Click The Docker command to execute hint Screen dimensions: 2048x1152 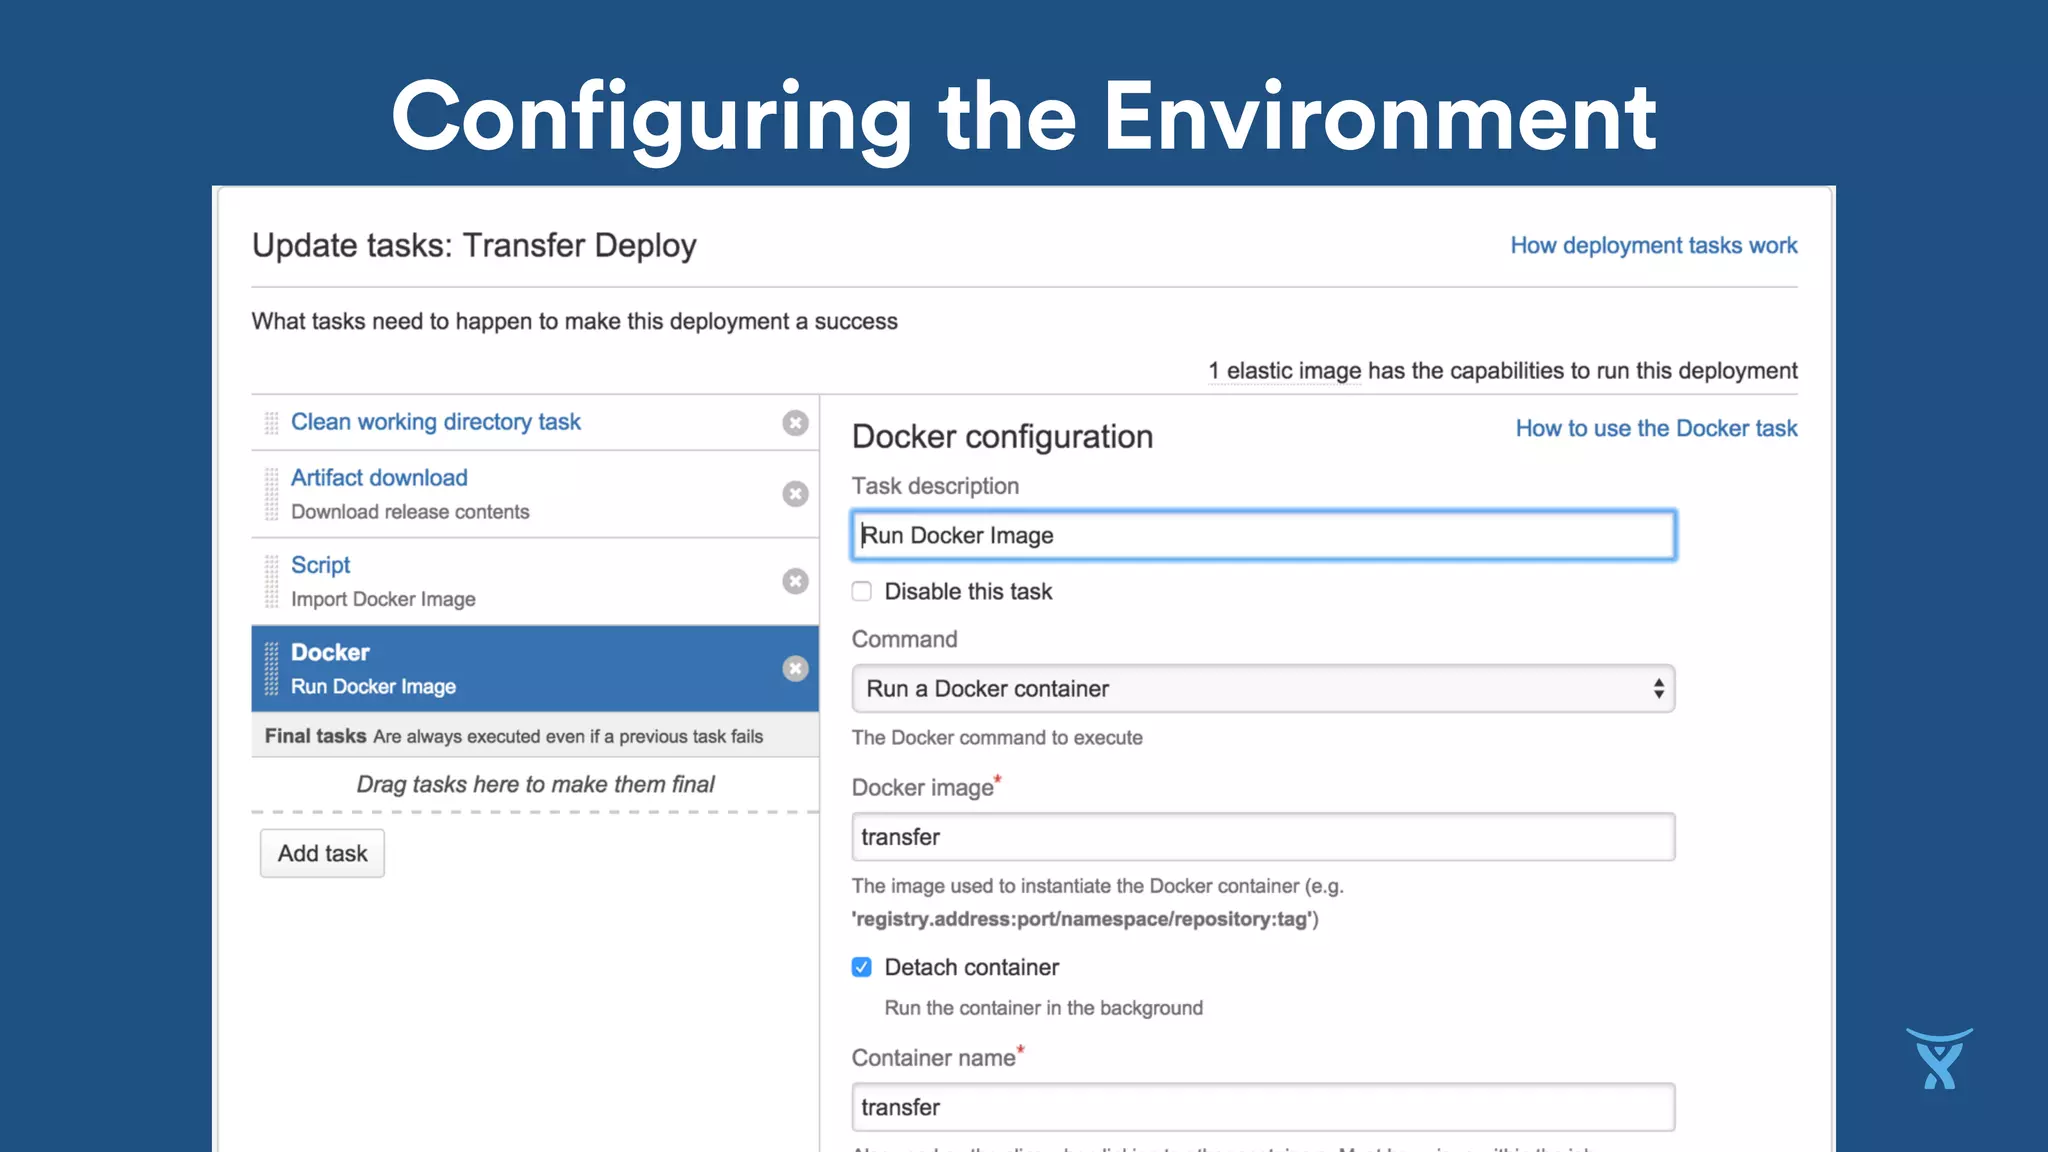(x=997, y=738)
